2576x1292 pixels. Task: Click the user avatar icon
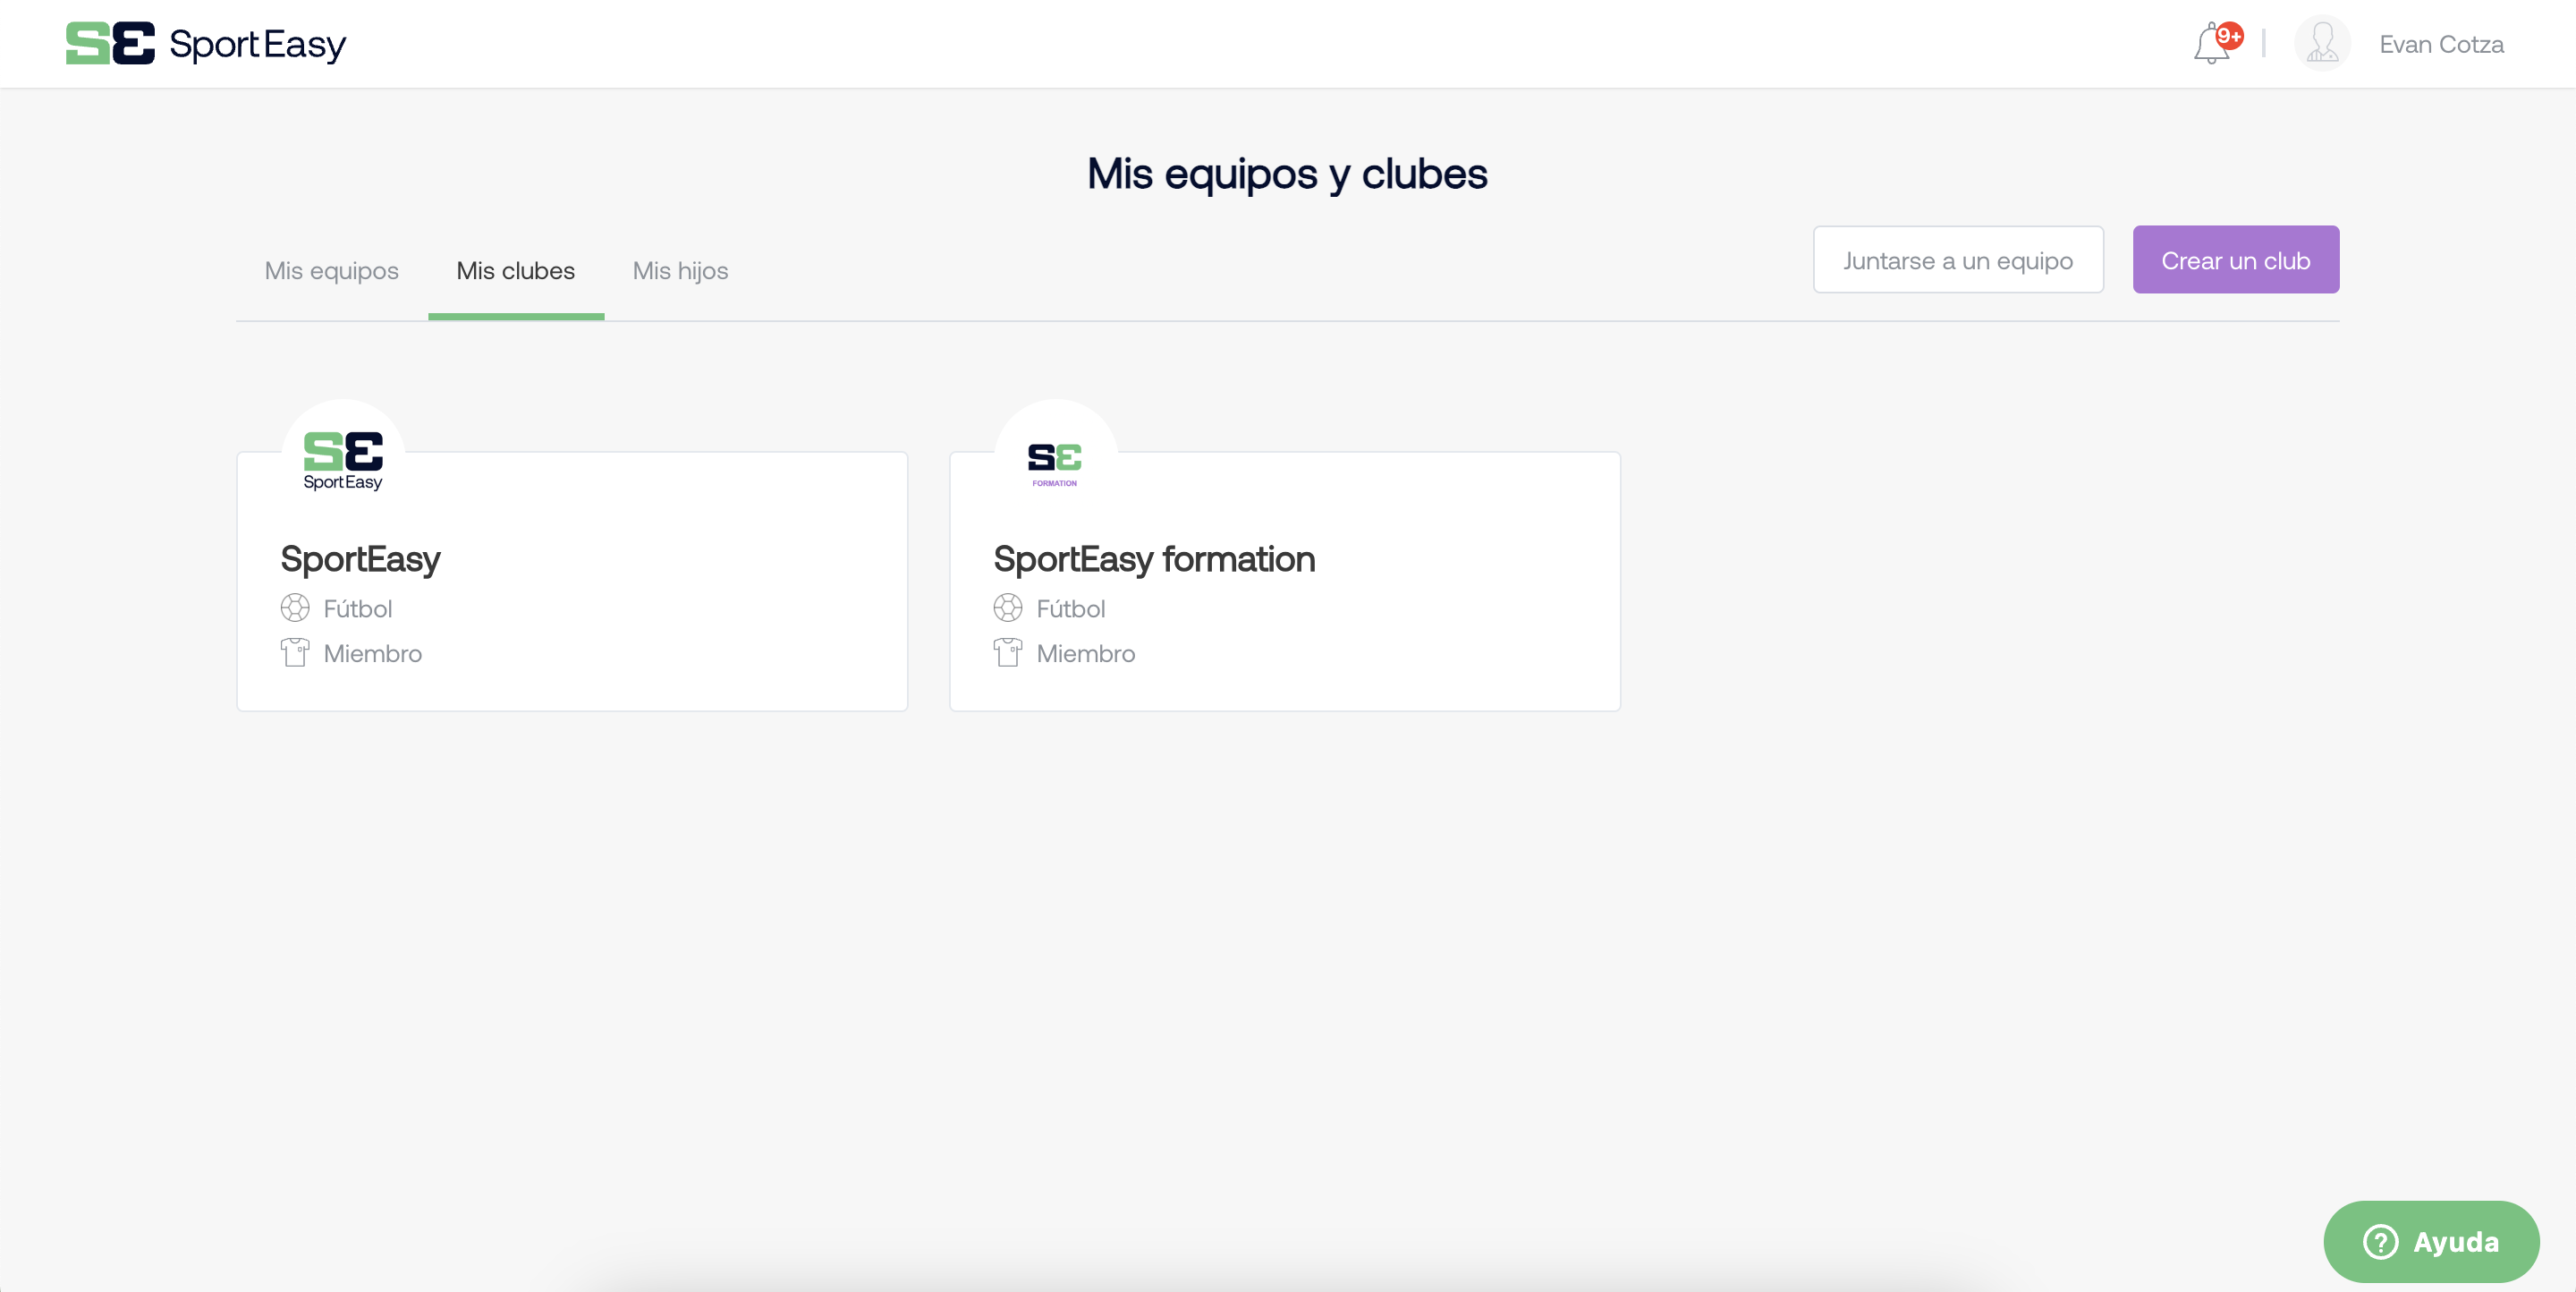coord(2321,44)
